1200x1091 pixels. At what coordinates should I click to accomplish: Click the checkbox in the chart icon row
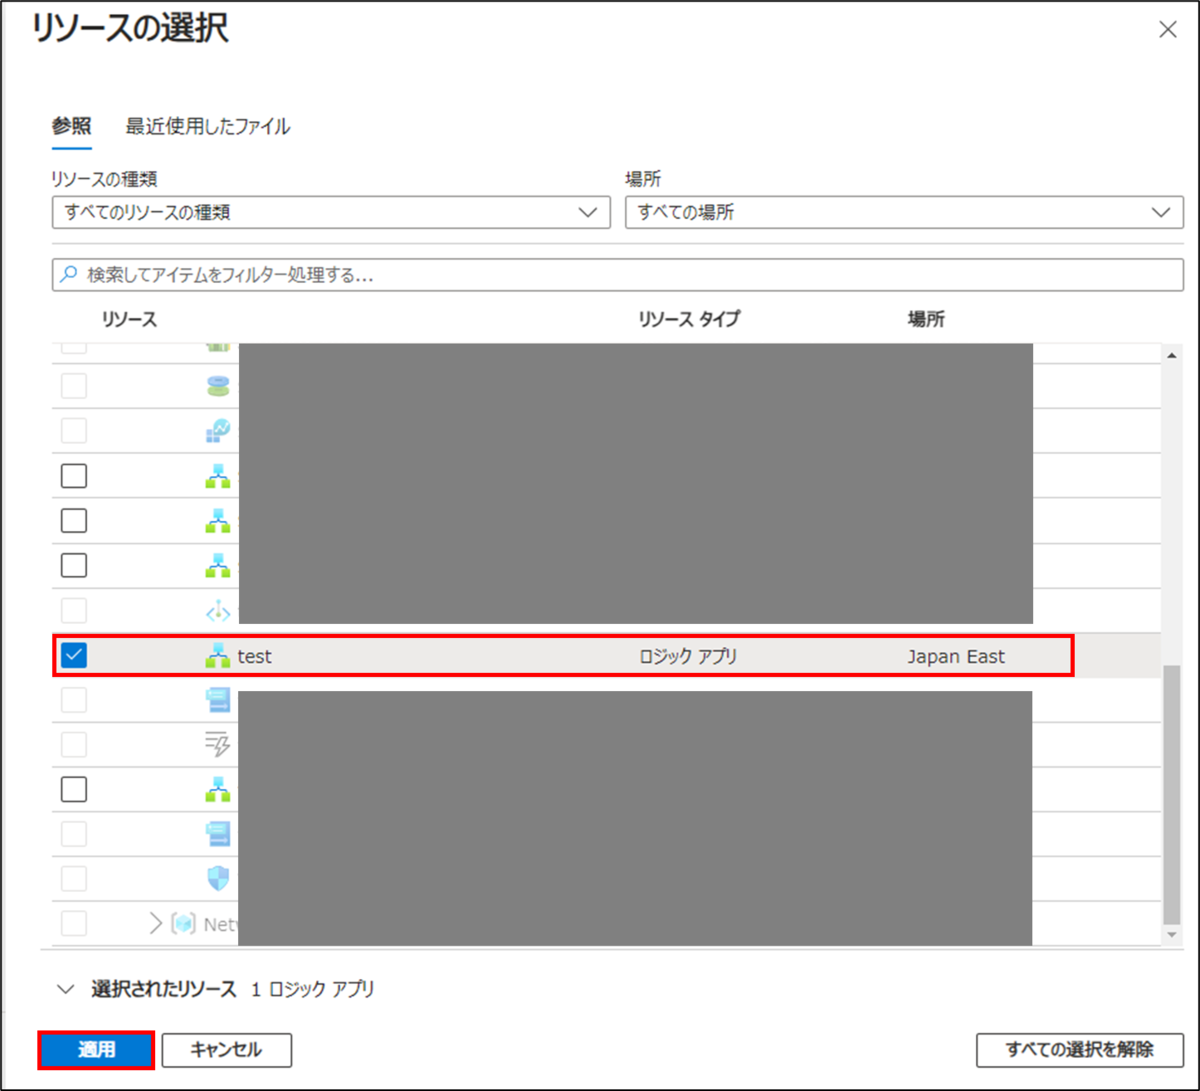(x=74, y=431)
